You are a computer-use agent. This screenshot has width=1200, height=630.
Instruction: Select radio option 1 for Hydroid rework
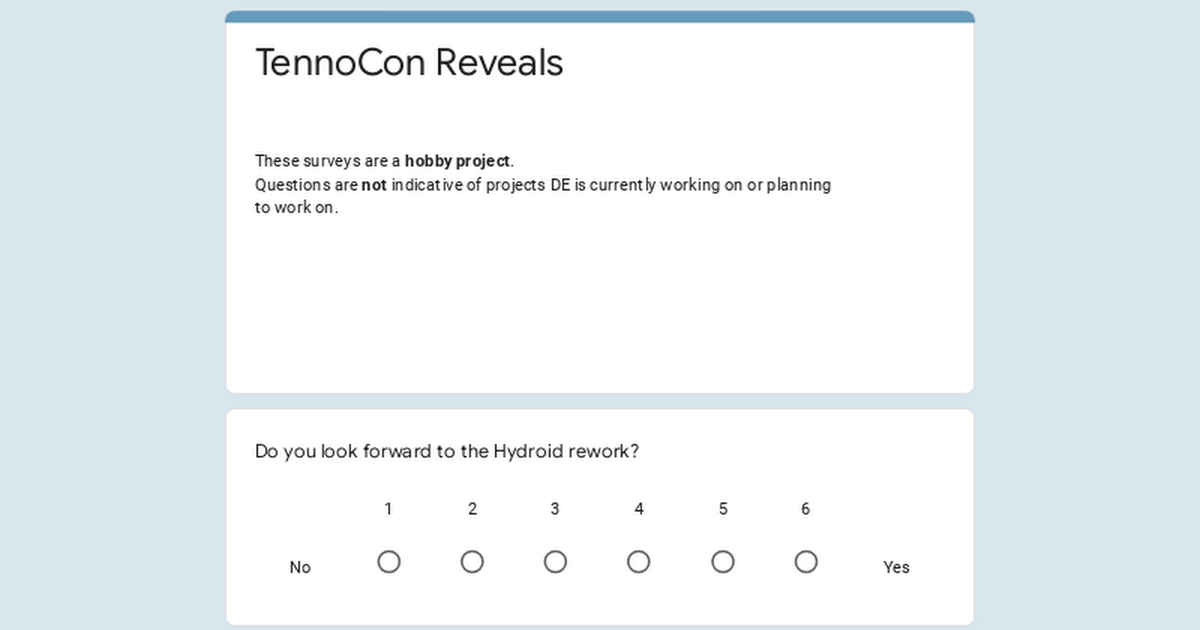coord(389,562)
